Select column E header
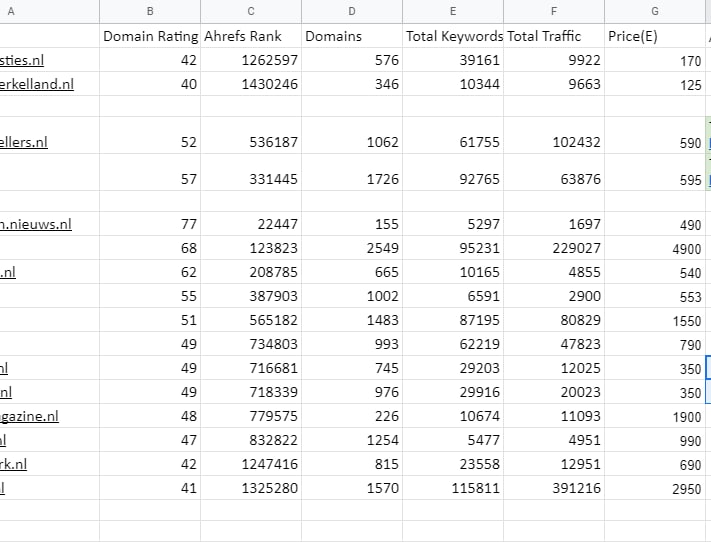This screenshot has width=711, height=542. (x=453, y=11)
